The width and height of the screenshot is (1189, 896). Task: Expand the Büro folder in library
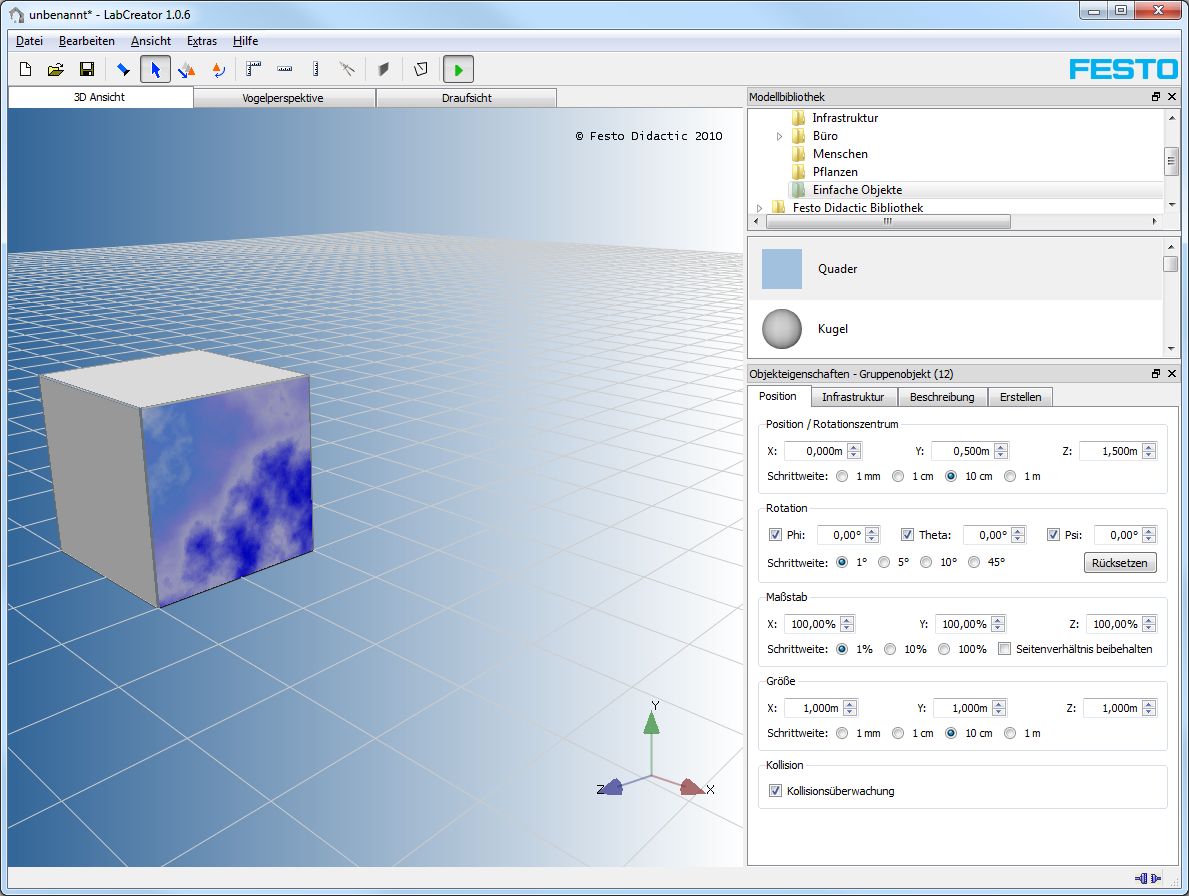tap(780, 136)
